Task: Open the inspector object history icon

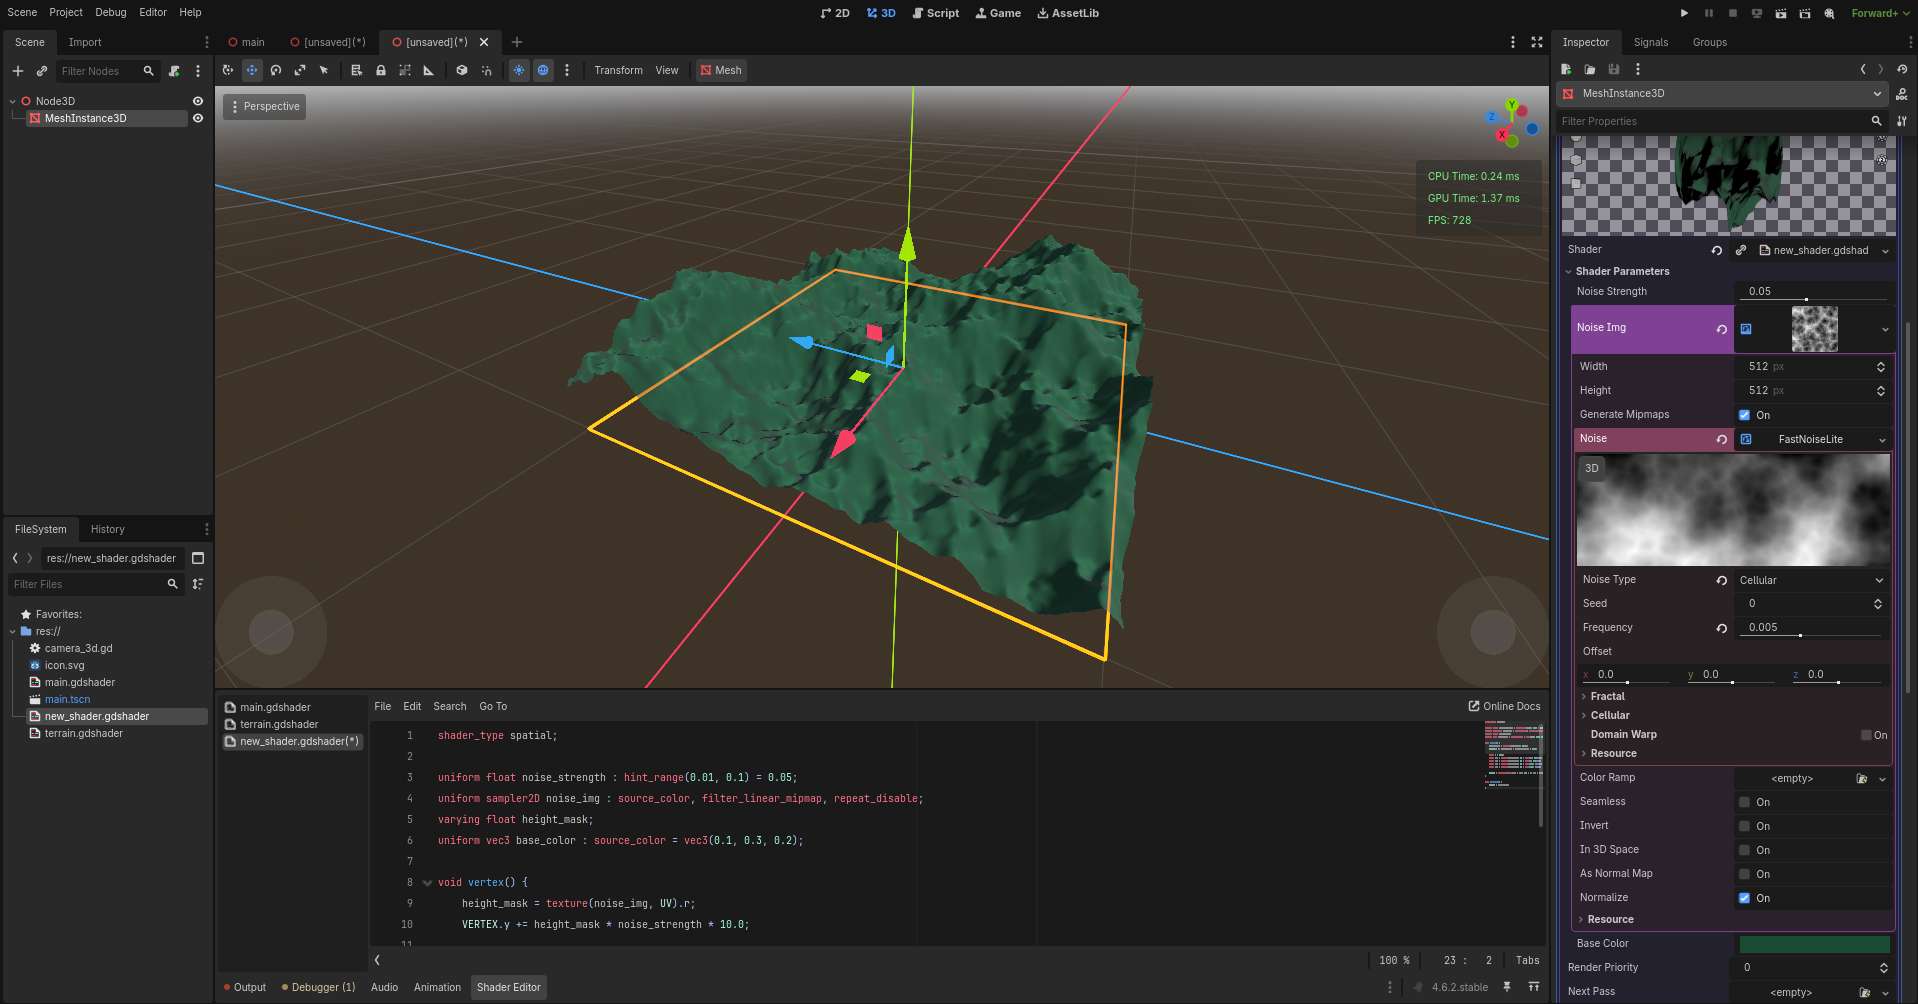Action: pos(1902,69)
